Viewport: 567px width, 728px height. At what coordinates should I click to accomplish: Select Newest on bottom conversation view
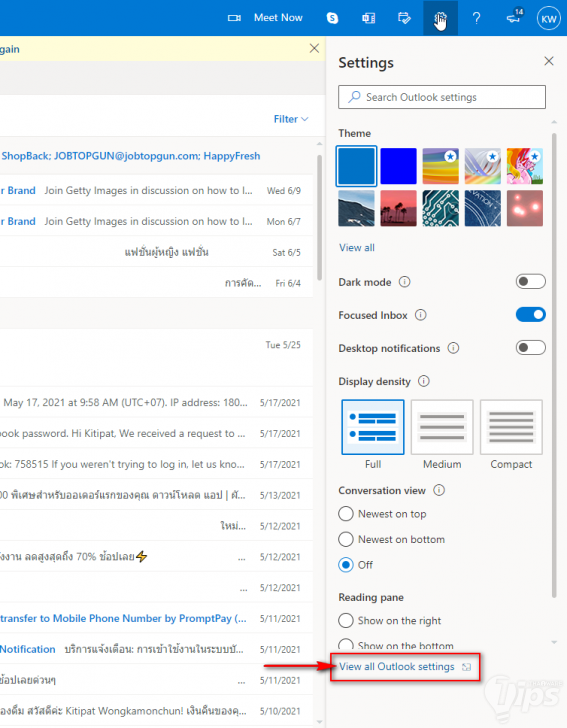pyautogui.click(x=345, y=539)
